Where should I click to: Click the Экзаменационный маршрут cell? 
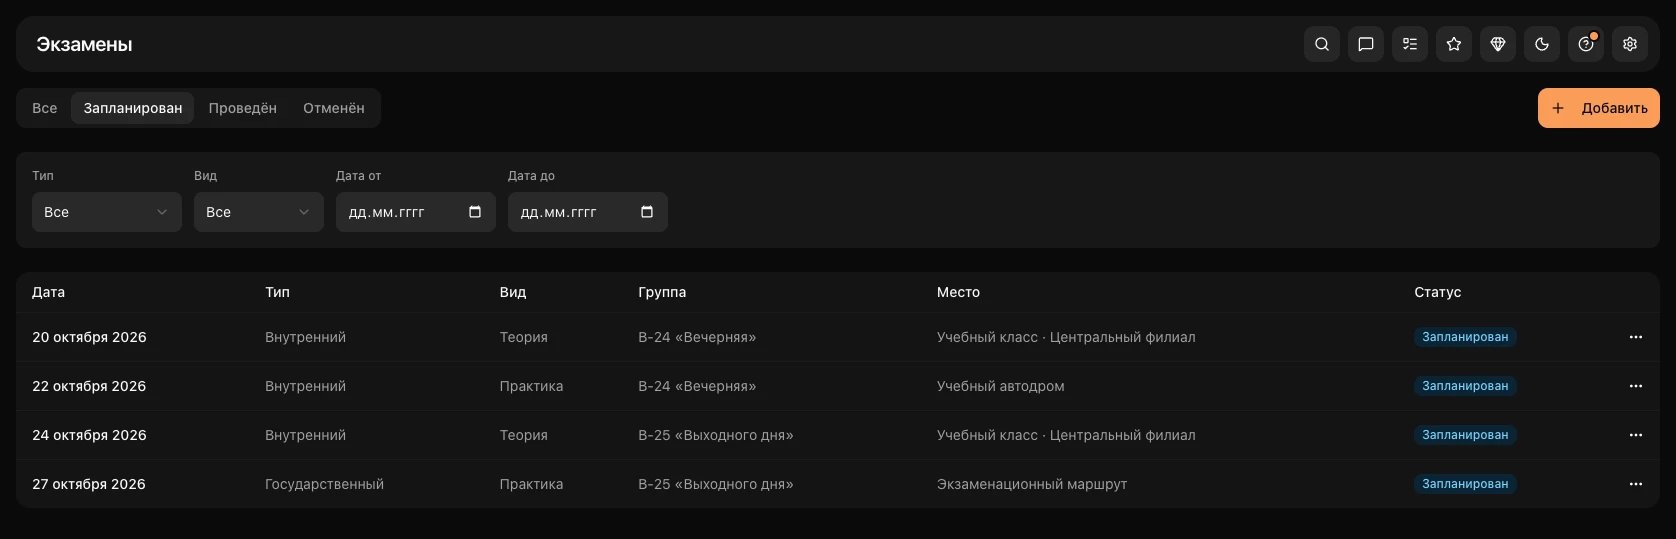pos(1032,484)
